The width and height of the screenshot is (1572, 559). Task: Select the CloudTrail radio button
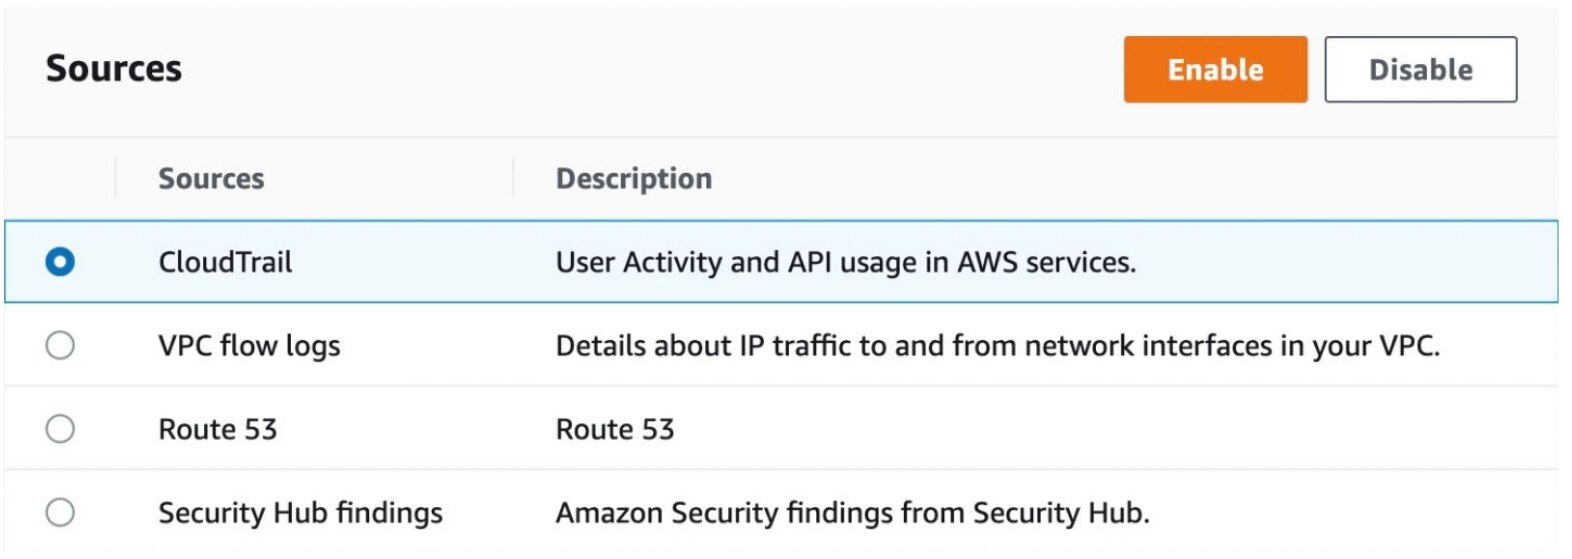pos(60,262)
